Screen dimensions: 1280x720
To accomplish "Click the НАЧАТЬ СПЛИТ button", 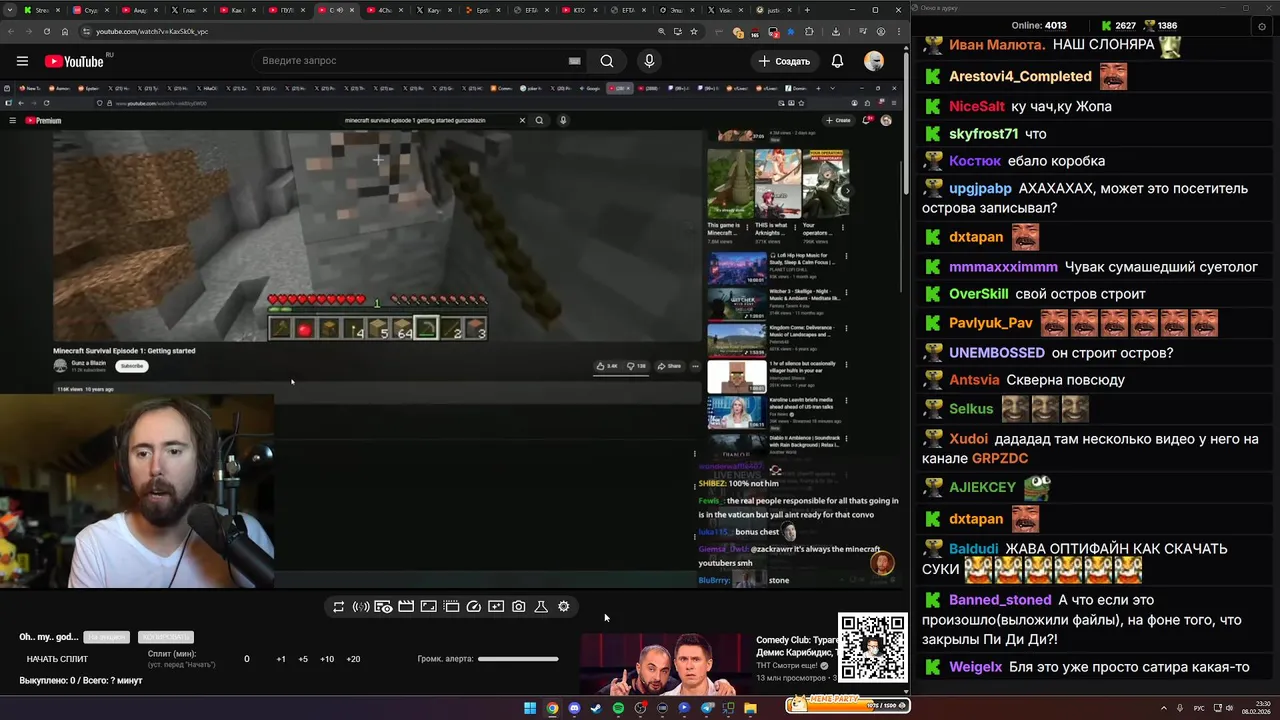I will click(57, 659).
